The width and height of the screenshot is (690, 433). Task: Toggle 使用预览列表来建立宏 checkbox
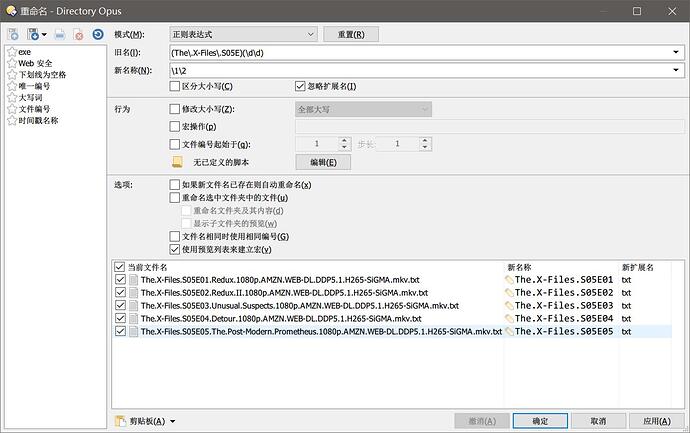[176, 249]
